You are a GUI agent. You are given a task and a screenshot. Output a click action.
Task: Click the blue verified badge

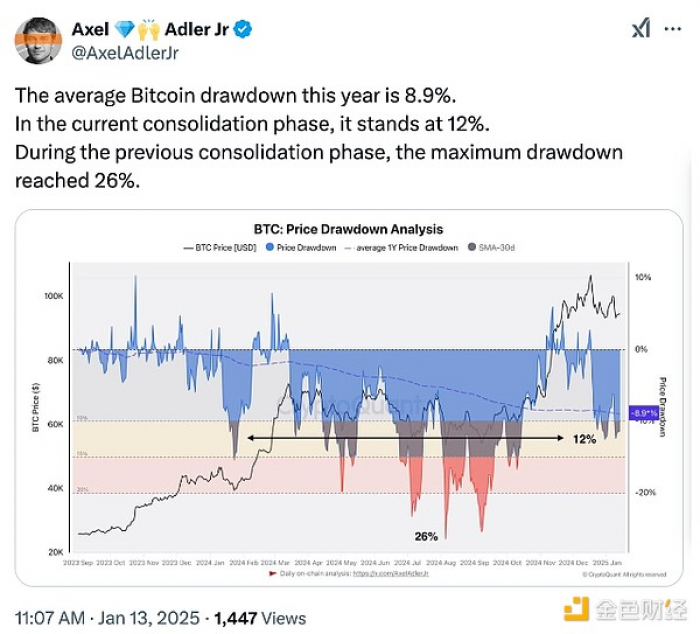[x=242, y=29]
